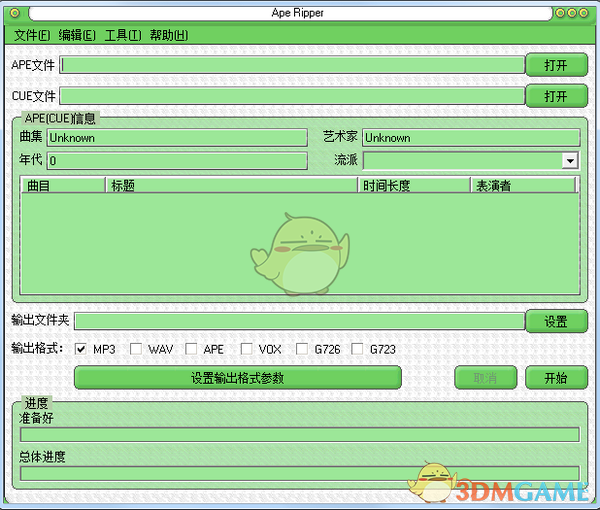The width and height of the screenshot is (600, 510).
Task: Toggle the G726 format checkbox
Action: [x=301, y=349]
